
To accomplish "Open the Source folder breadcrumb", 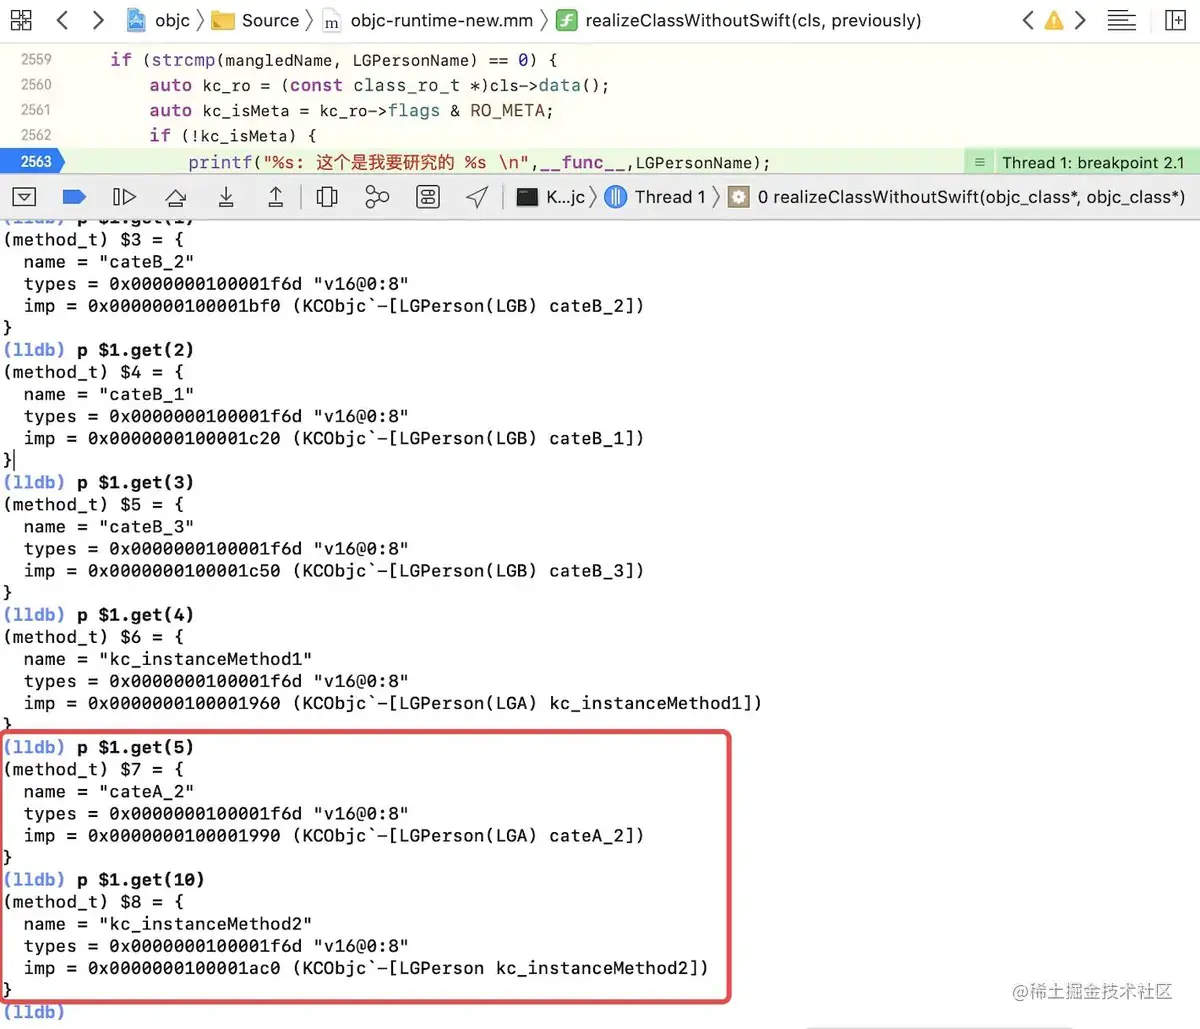I will [x=256, y=20].
